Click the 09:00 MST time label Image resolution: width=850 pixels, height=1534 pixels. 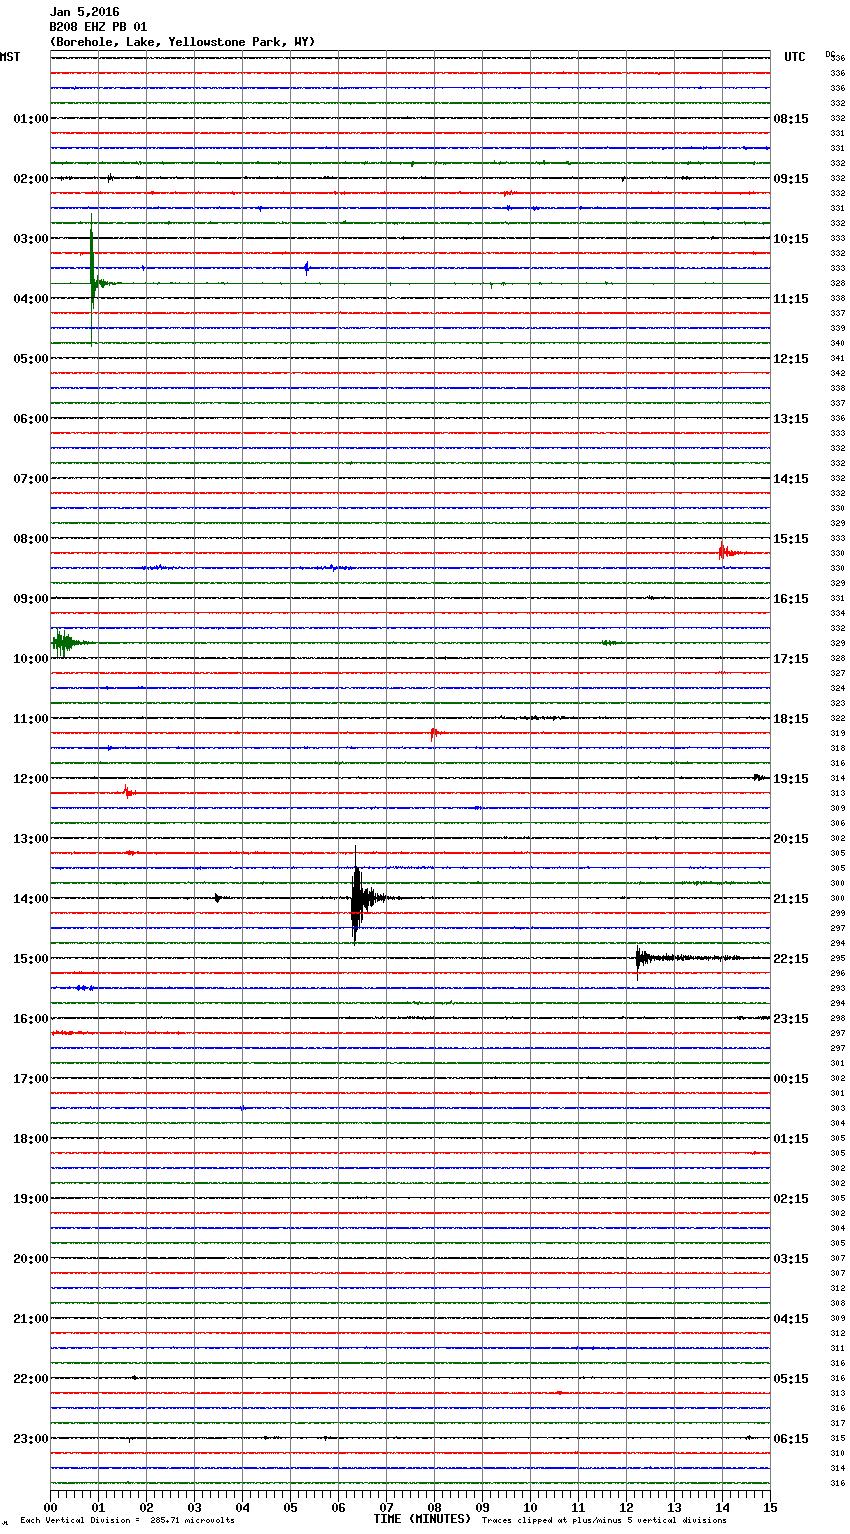pyautogui.click(x=31, y=599)
